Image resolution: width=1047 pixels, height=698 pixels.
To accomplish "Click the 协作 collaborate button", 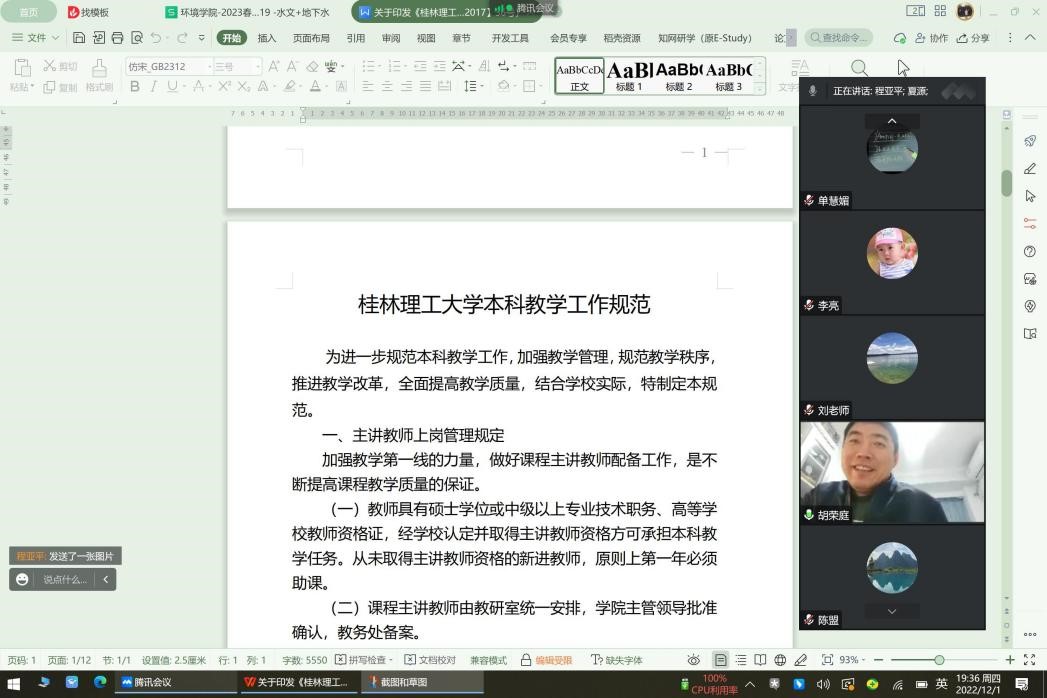I will (931, 38).
